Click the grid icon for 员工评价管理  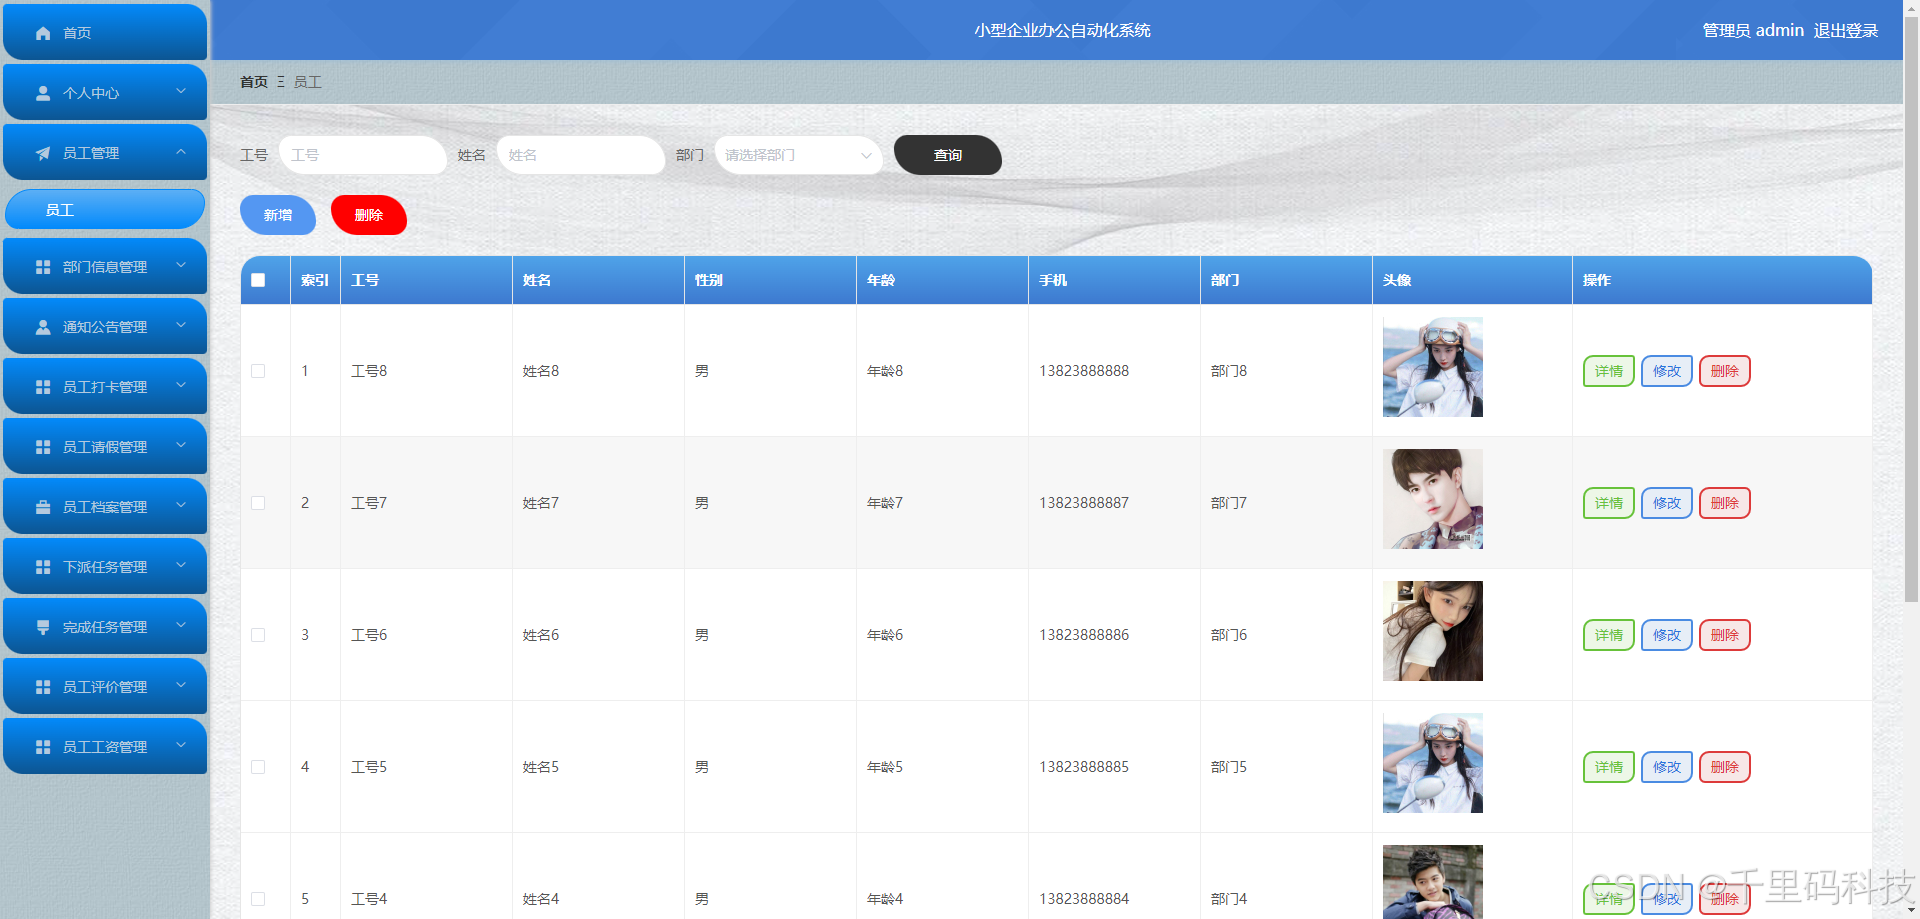click(43, 687)
